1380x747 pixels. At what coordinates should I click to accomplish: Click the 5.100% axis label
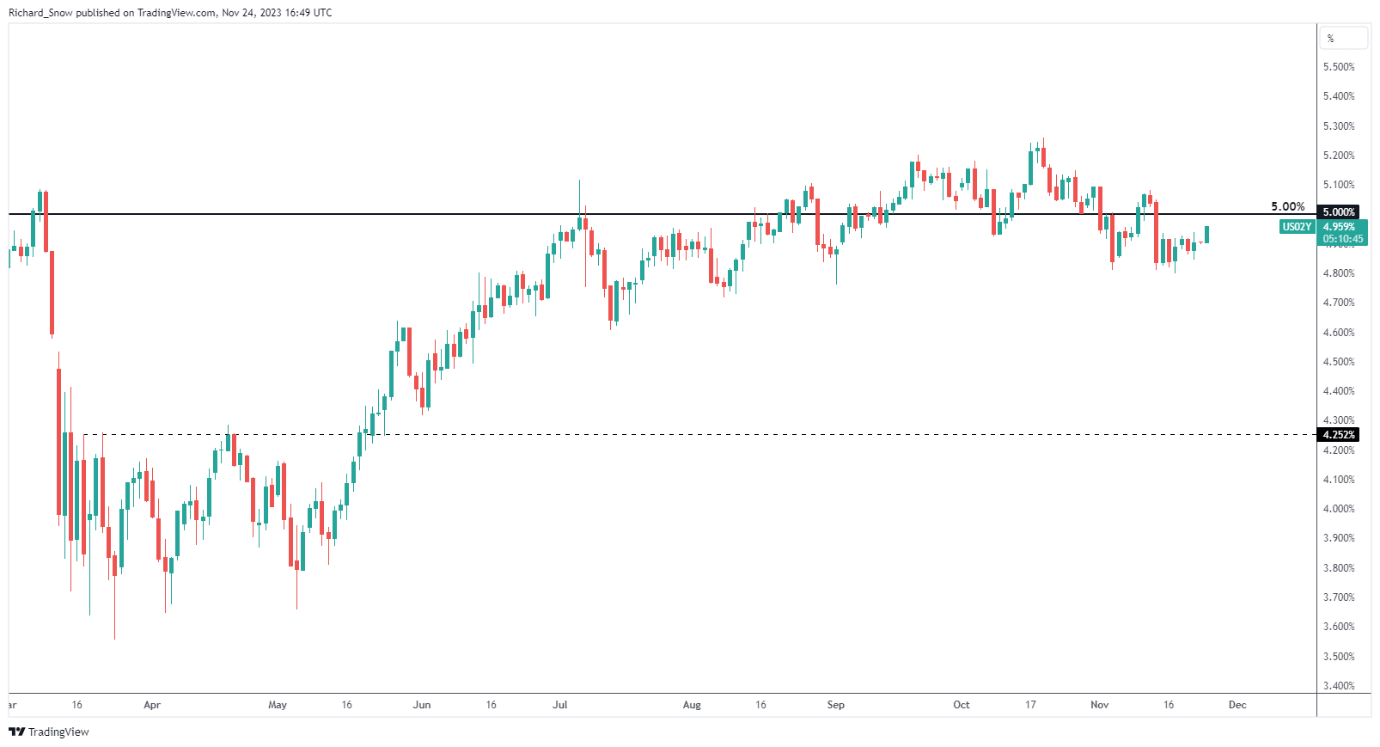1339,185
